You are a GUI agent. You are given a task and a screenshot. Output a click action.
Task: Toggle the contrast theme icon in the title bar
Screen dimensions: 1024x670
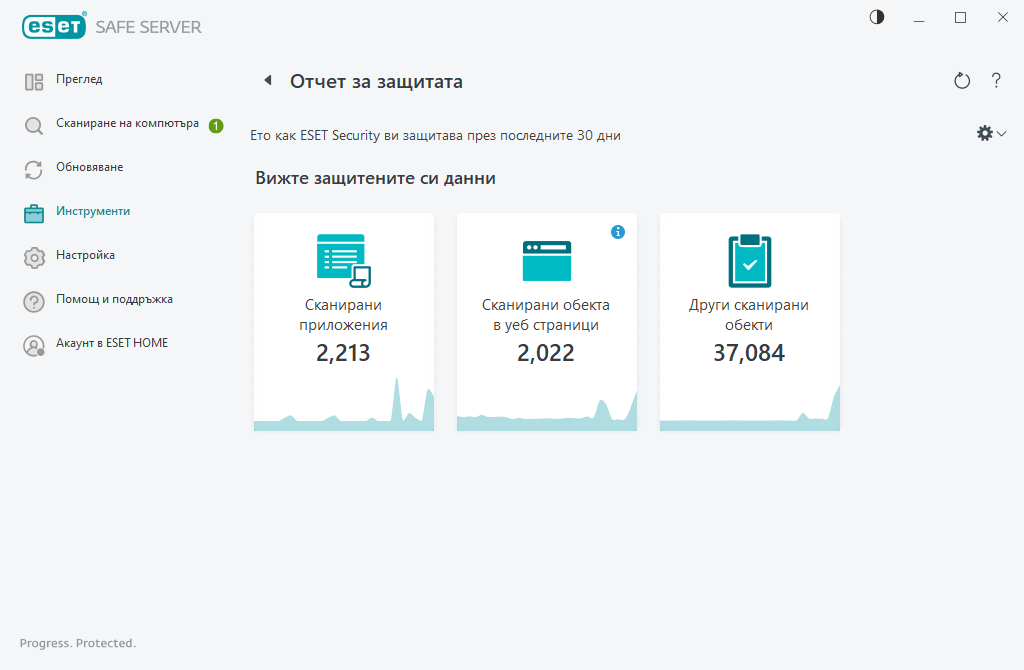[877, 17]
